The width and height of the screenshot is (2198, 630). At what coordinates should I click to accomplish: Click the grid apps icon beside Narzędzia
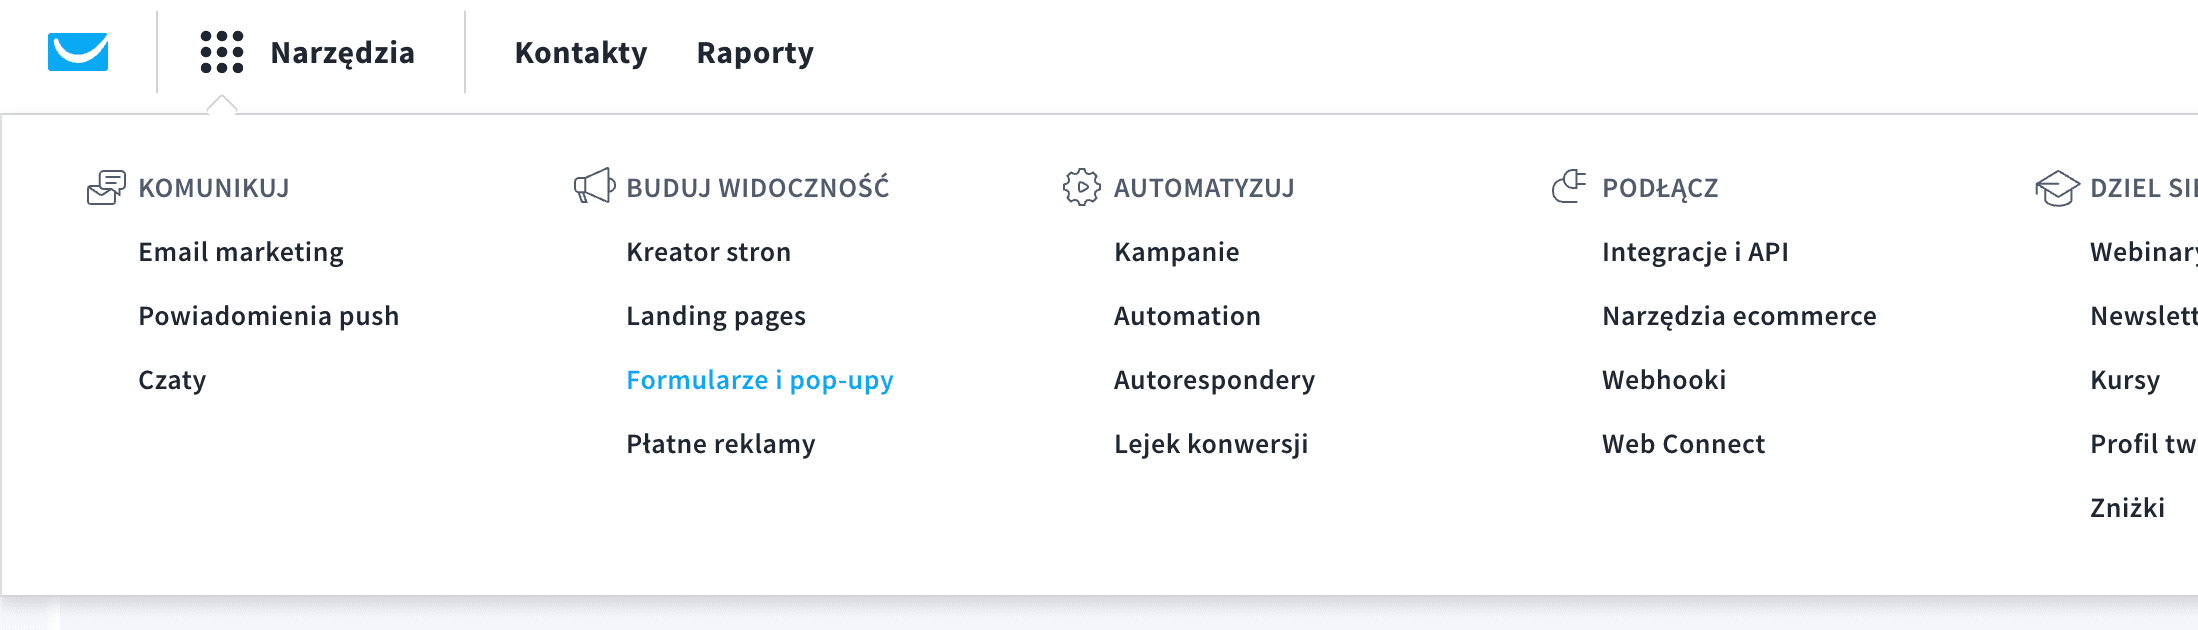coord(222,52)
